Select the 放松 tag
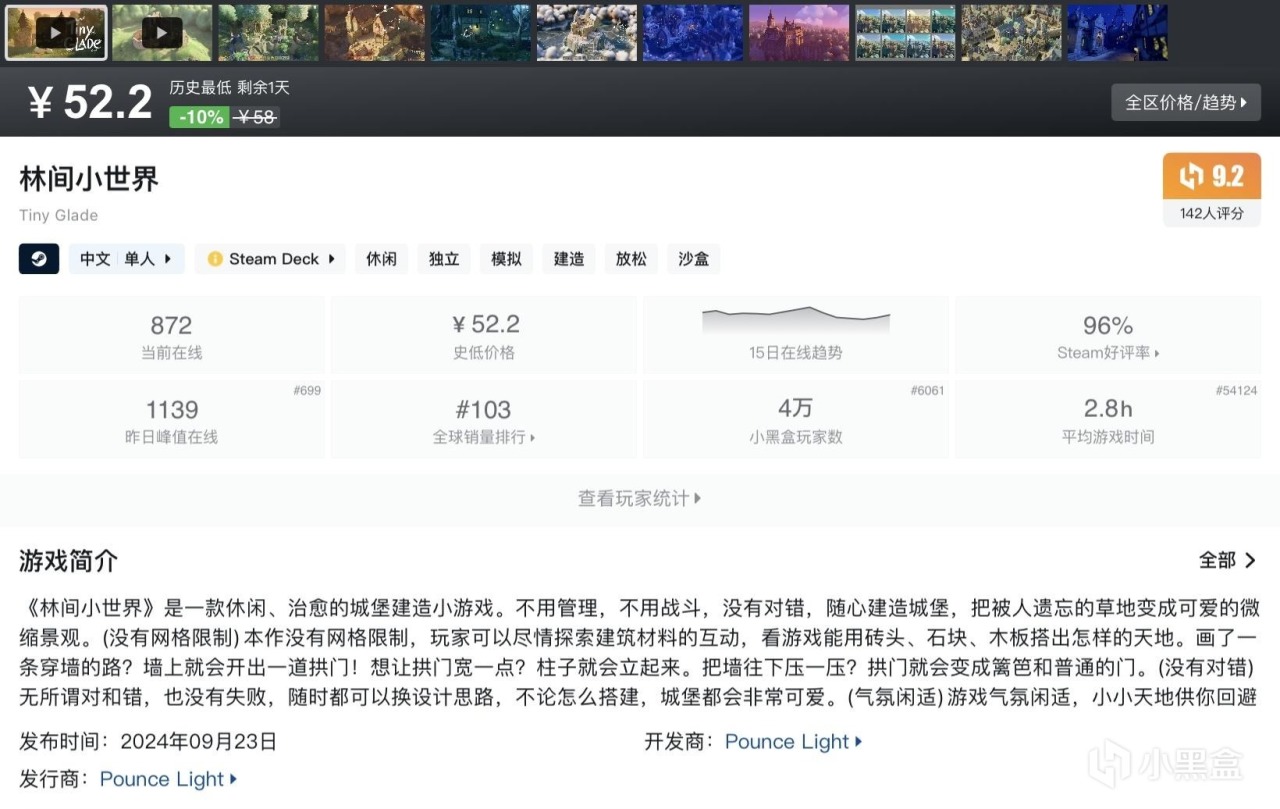This screenshot has width=1280, height=809. [631, 259]
